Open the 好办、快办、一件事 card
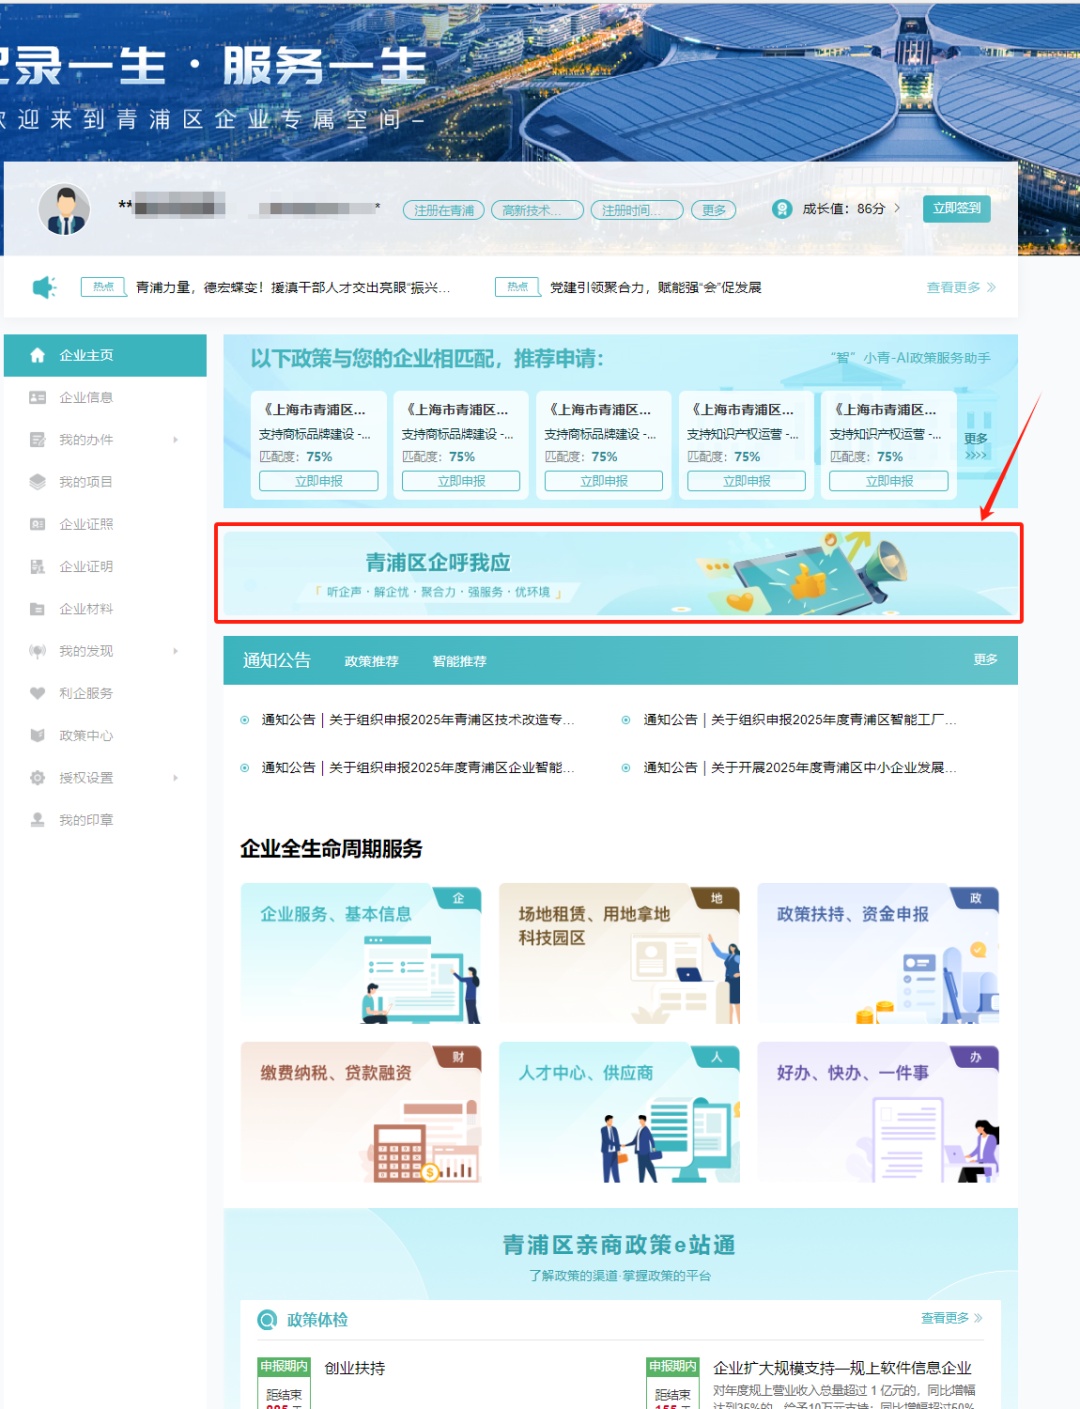 (x=878, y=1113)
